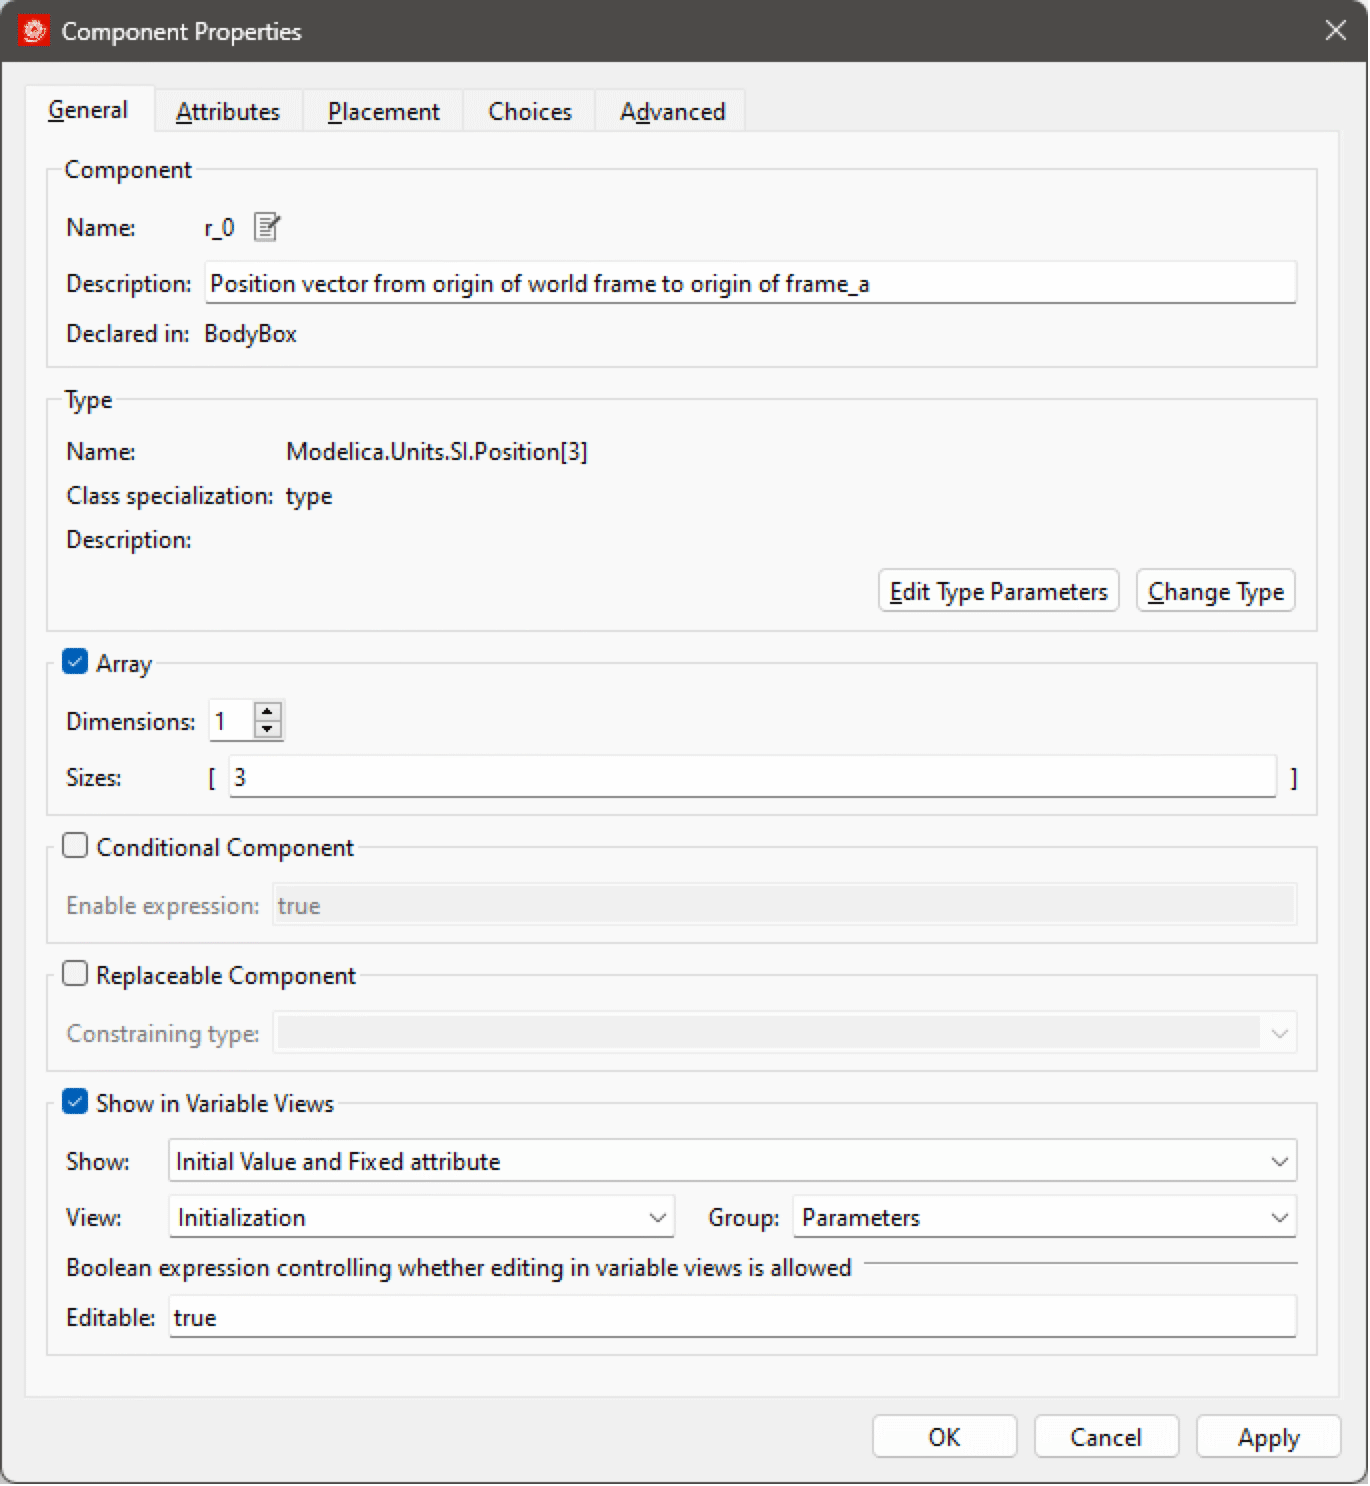The width and height of the screenshot is (1370, 1486).
Task: Uncheck the Array checkbox
Action: click(75, 662)
